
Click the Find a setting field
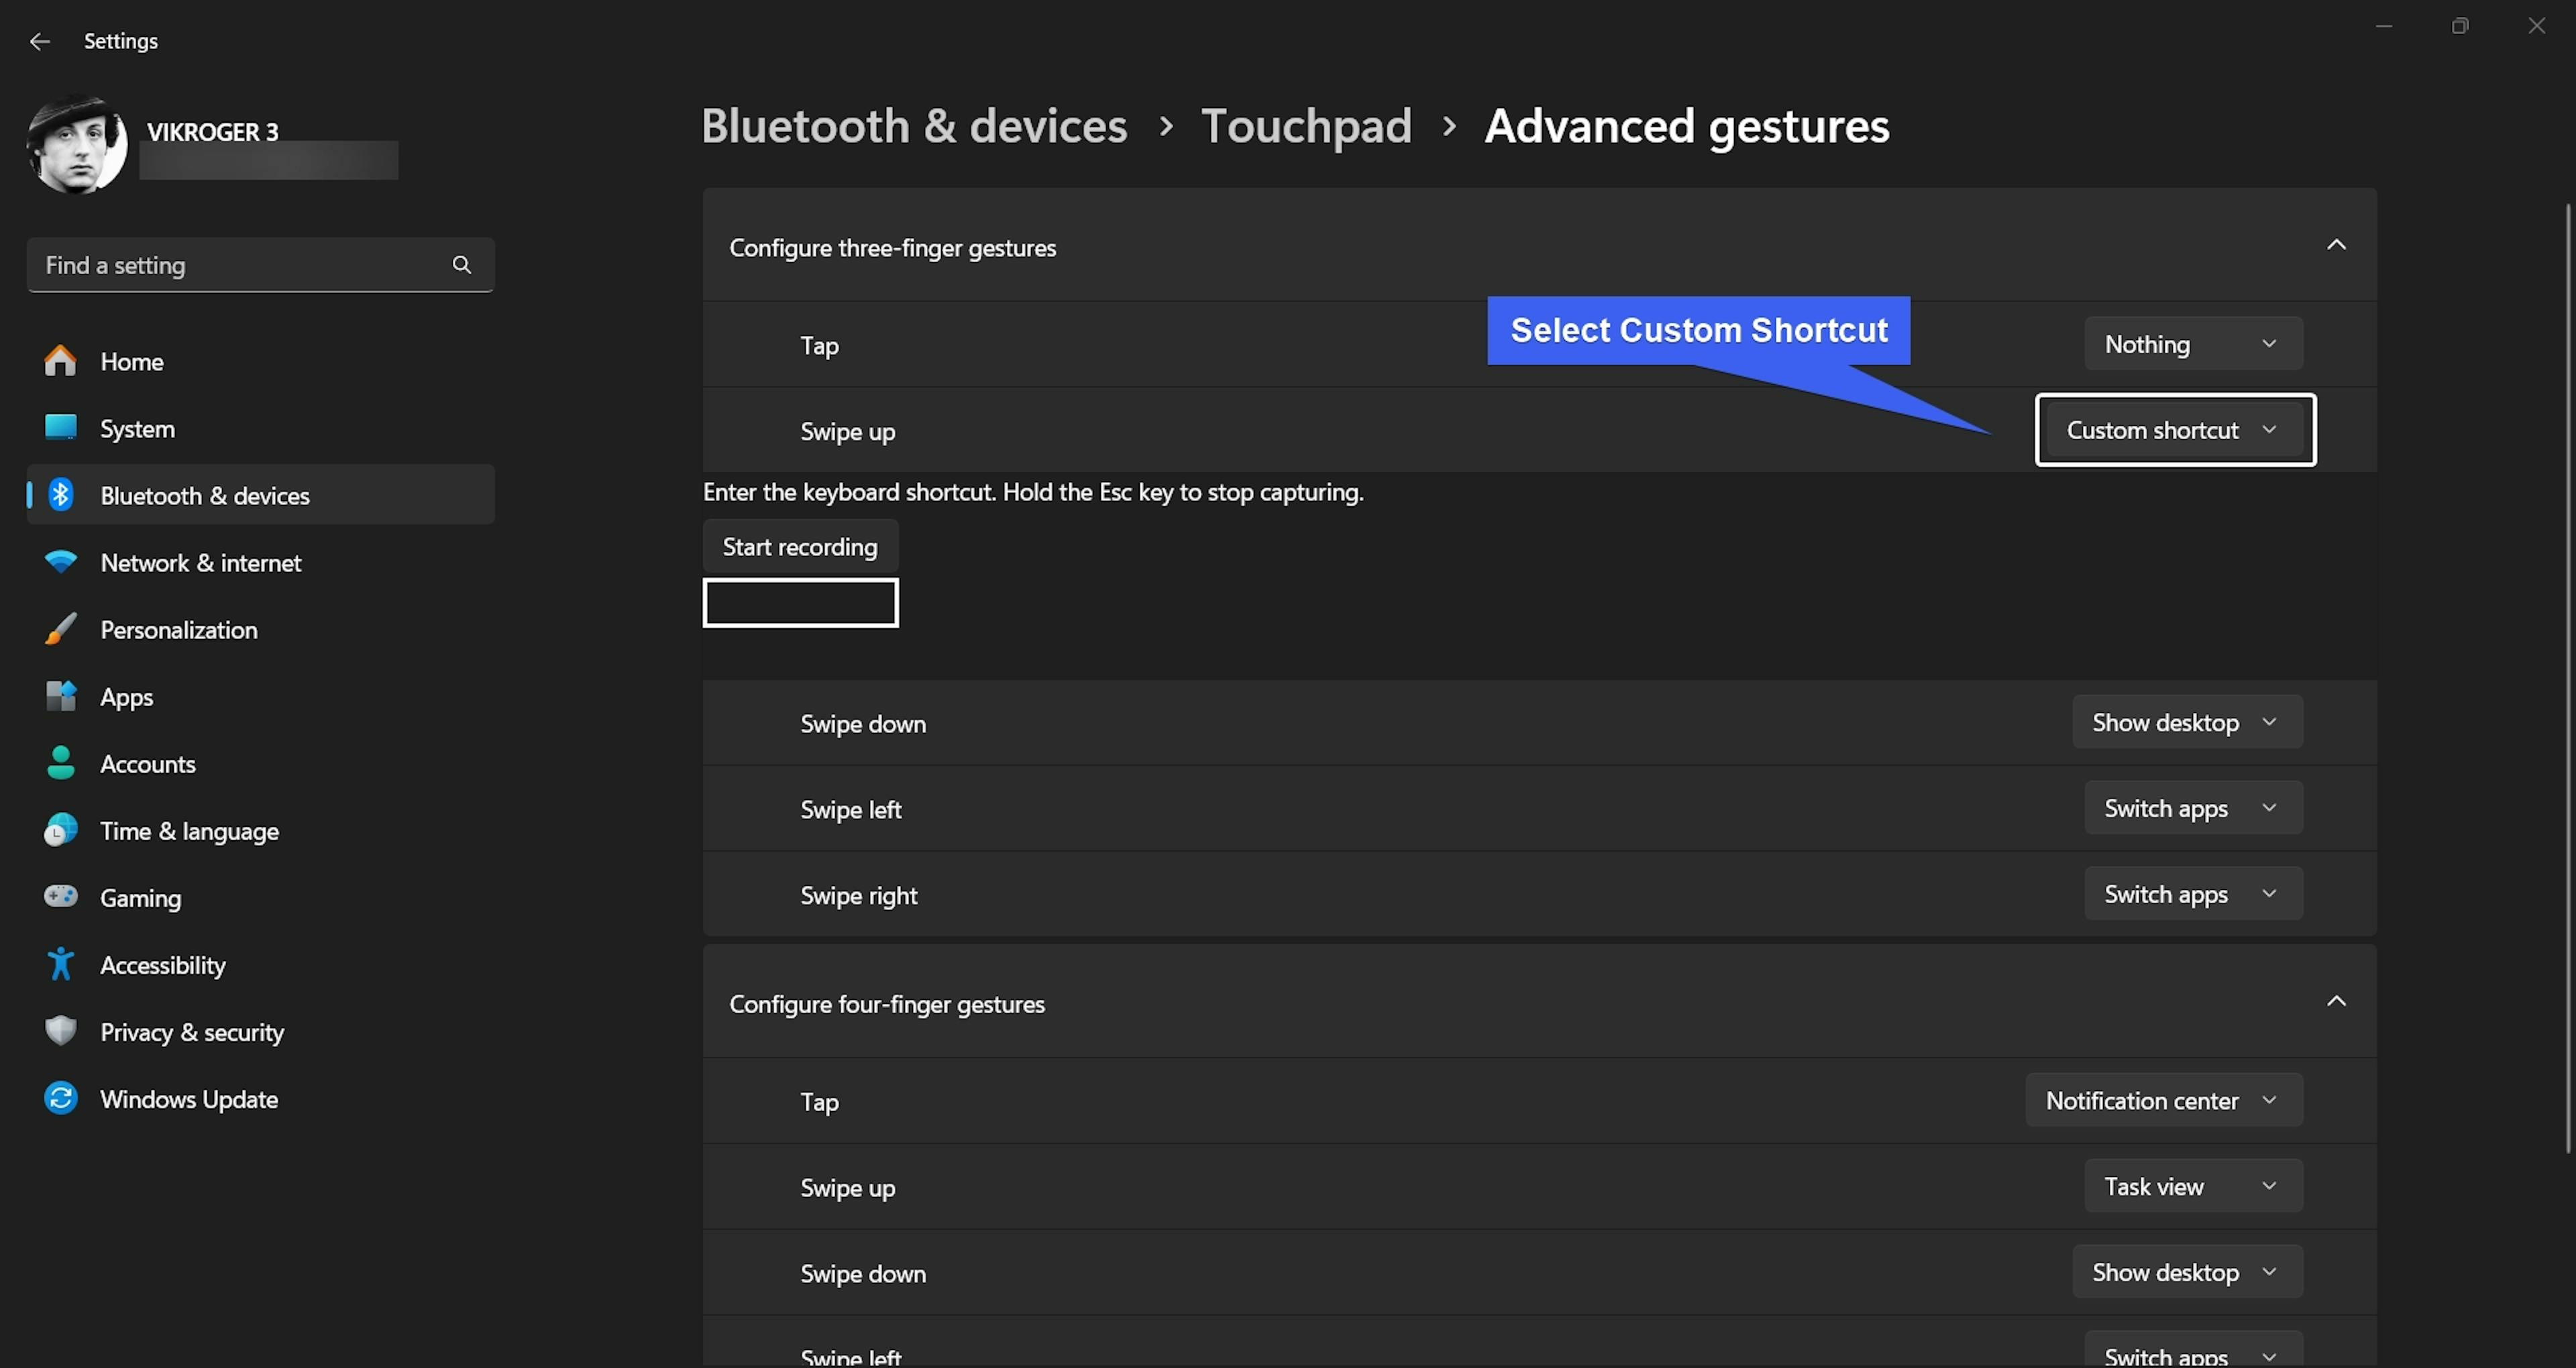click(x=240, y=265)
